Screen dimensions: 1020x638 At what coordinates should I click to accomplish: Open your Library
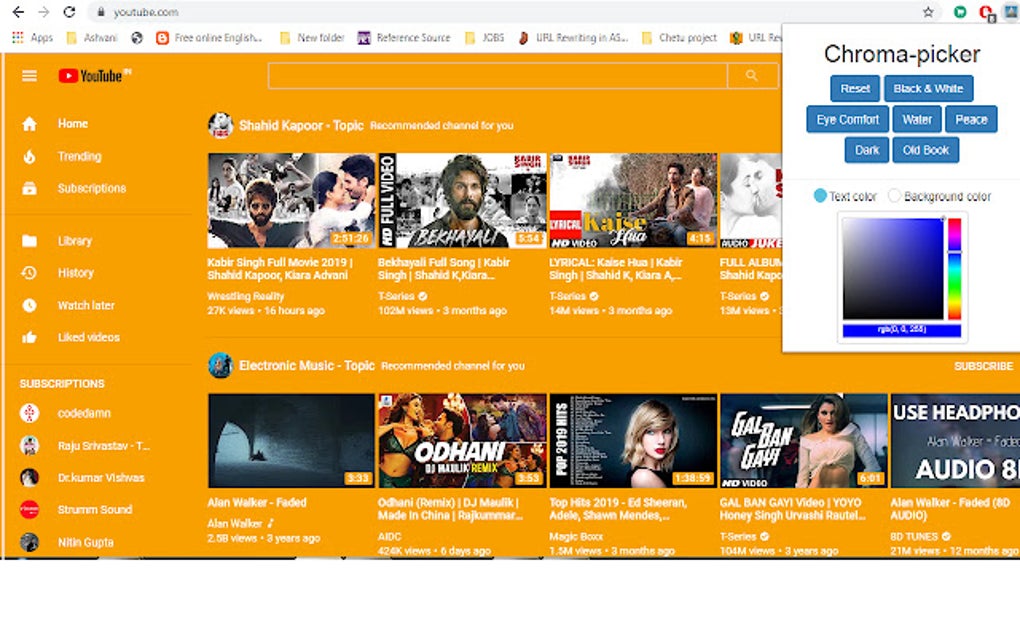[73, 240]
